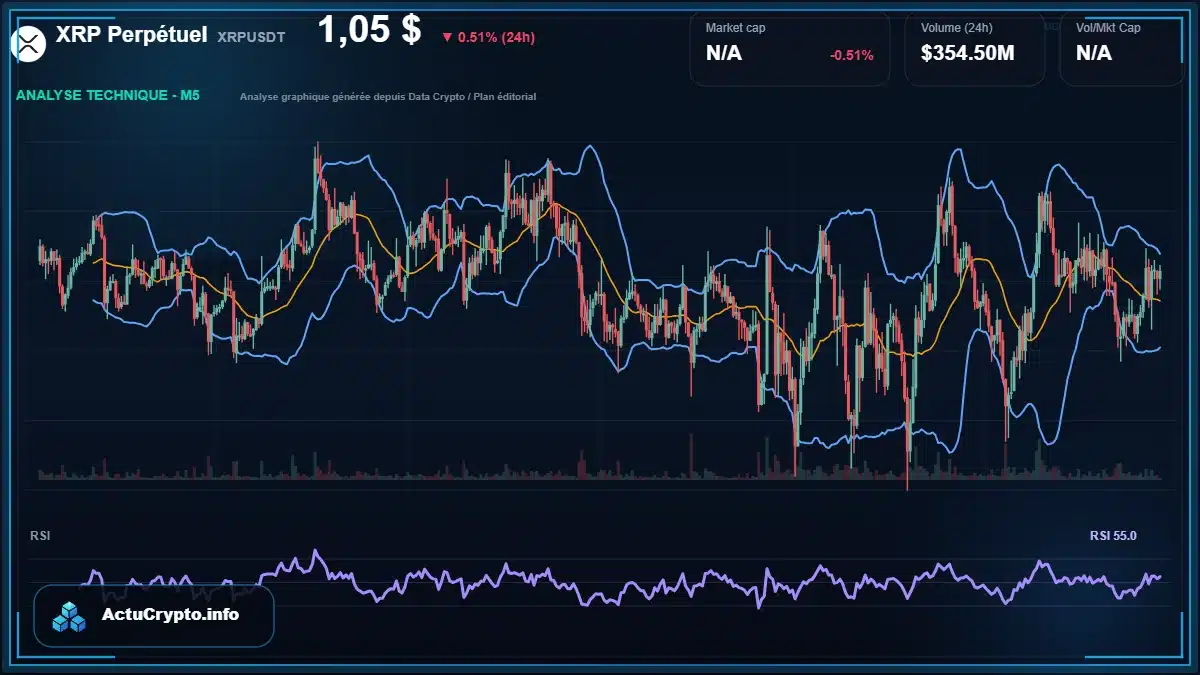Click the RSI panel label
This screenshot has height=675, width=1200.
point(40,536)
